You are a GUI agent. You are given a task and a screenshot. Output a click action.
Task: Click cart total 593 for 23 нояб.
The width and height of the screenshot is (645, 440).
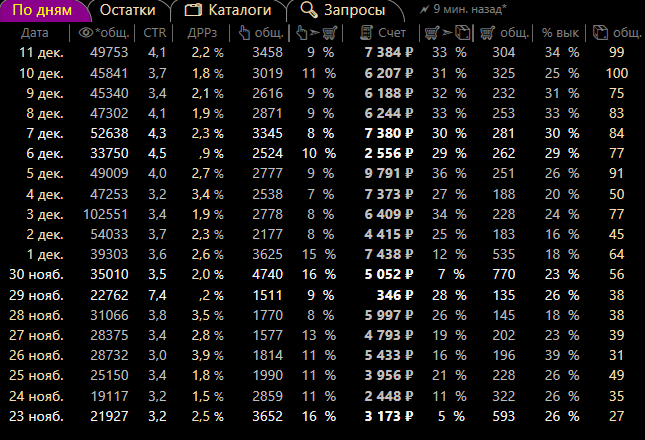pyautogui.click(x=503, y=416)
